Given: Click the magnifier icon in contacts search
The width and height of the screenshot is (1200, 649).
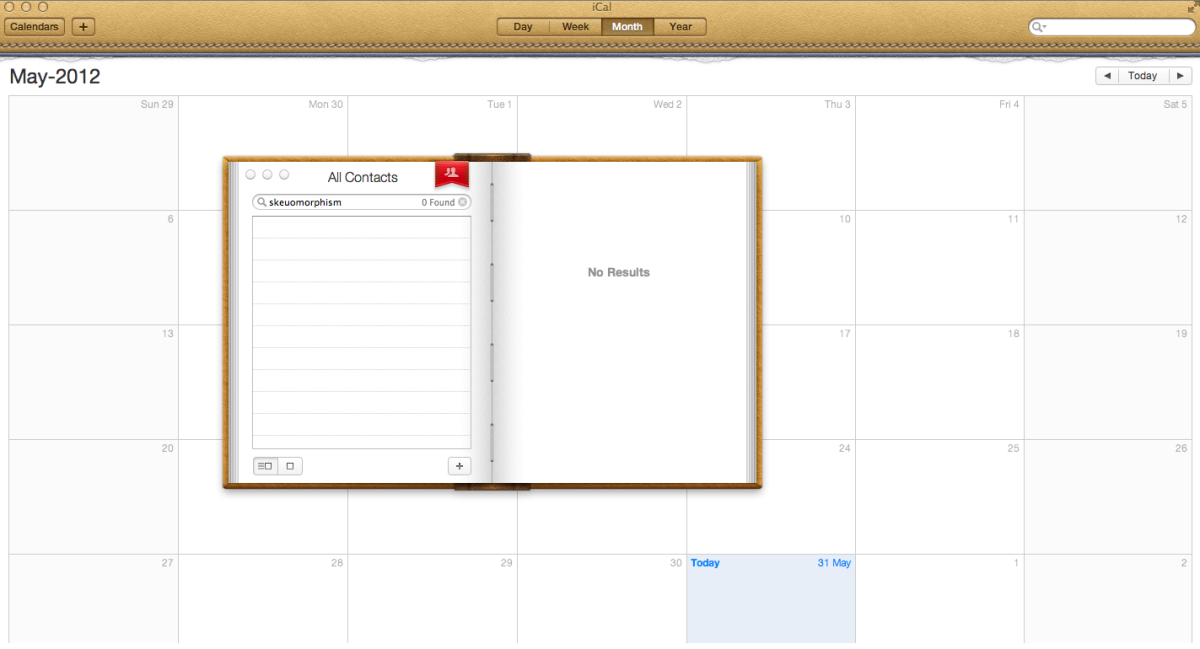Looking at the screenshot, I should pos(261,202).
